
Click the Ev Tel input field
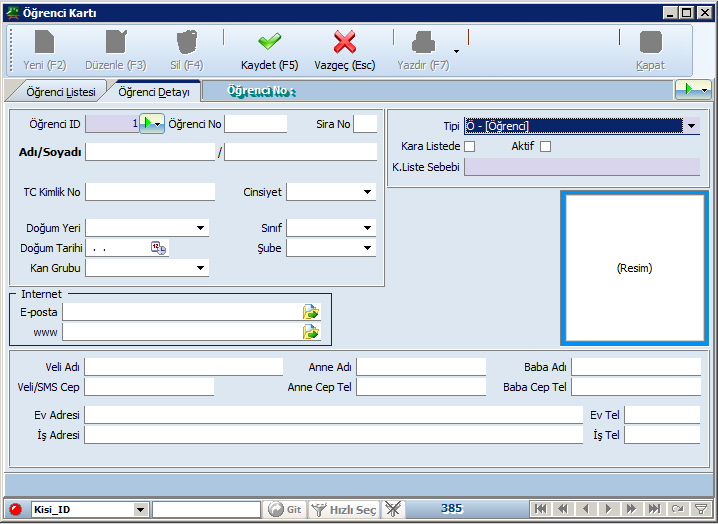tap(662, 415)
